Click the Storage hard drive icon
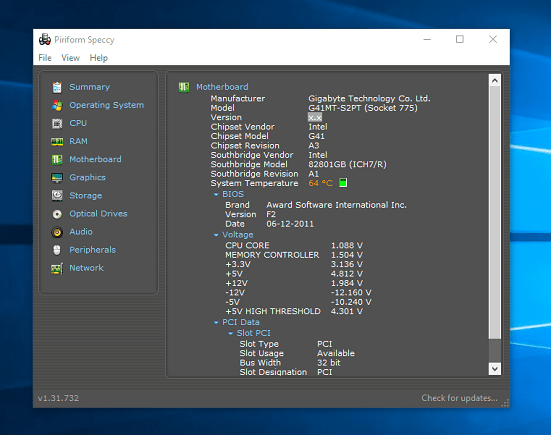This screenshot has height=435, width=551. [x=57, y=196]
